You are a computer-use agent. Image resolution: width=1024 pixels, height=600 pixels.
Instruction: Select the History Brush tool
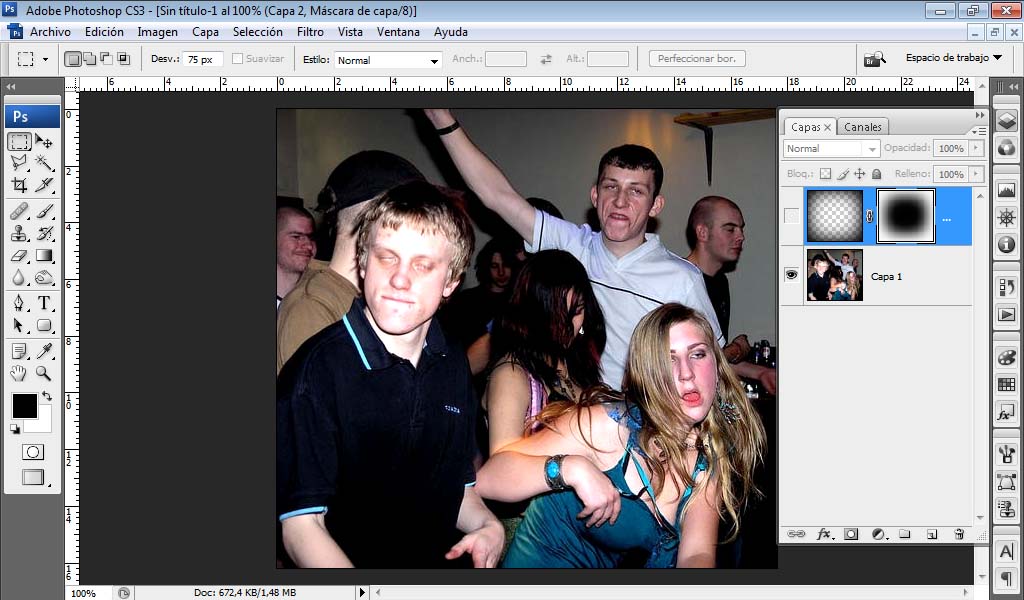44,233
